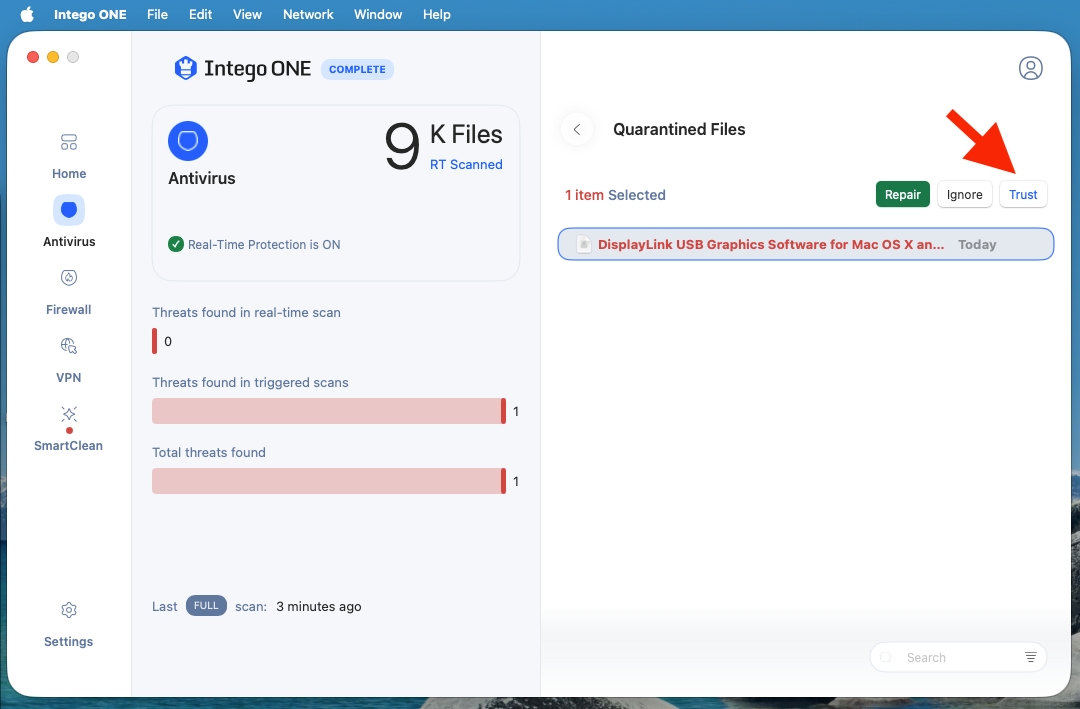Click the '1 item Selected' text
Image resolution: width=1080 pixels, height=709 pixels.
[x=615, y=195]
